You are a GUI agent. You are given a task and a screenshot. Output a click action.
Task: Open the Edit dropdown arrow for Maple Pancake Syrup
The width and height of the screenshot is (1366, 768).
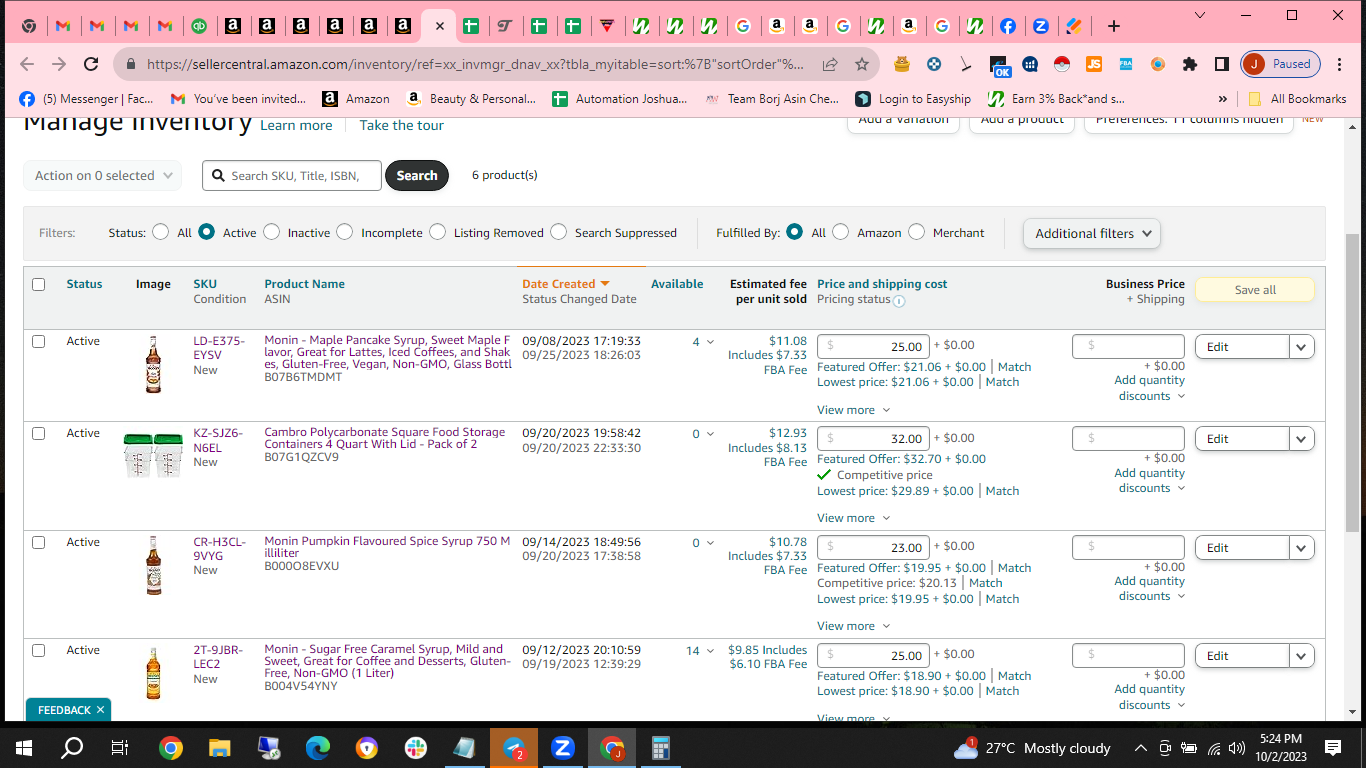tap(1301, 347)
